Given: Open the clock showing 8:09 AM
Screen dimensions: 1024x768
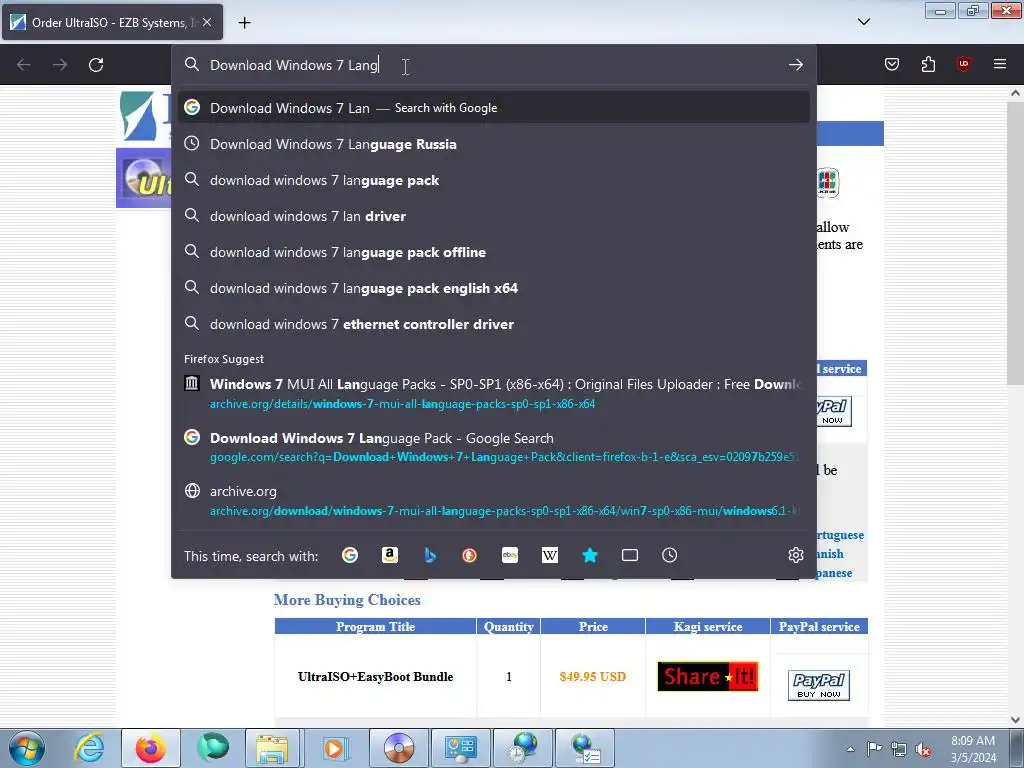Looking at the screenshot, I should tap(973, 748).
